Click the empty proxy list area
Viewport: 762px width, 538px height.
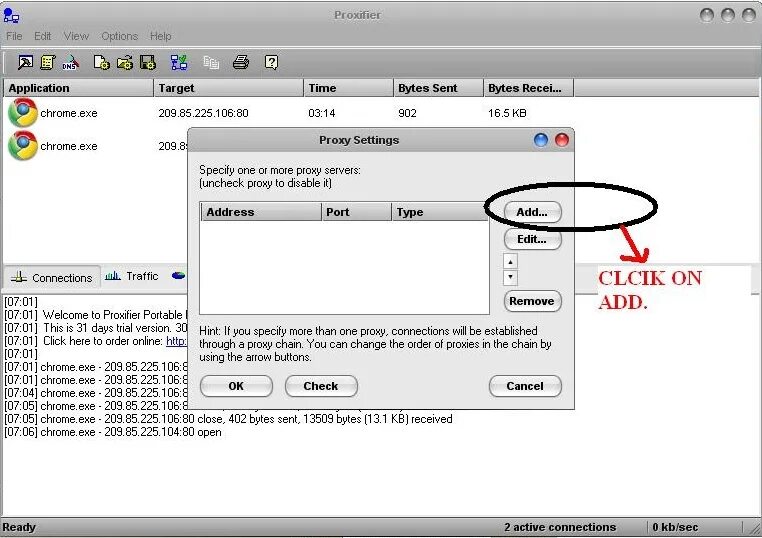click(344, 268)
